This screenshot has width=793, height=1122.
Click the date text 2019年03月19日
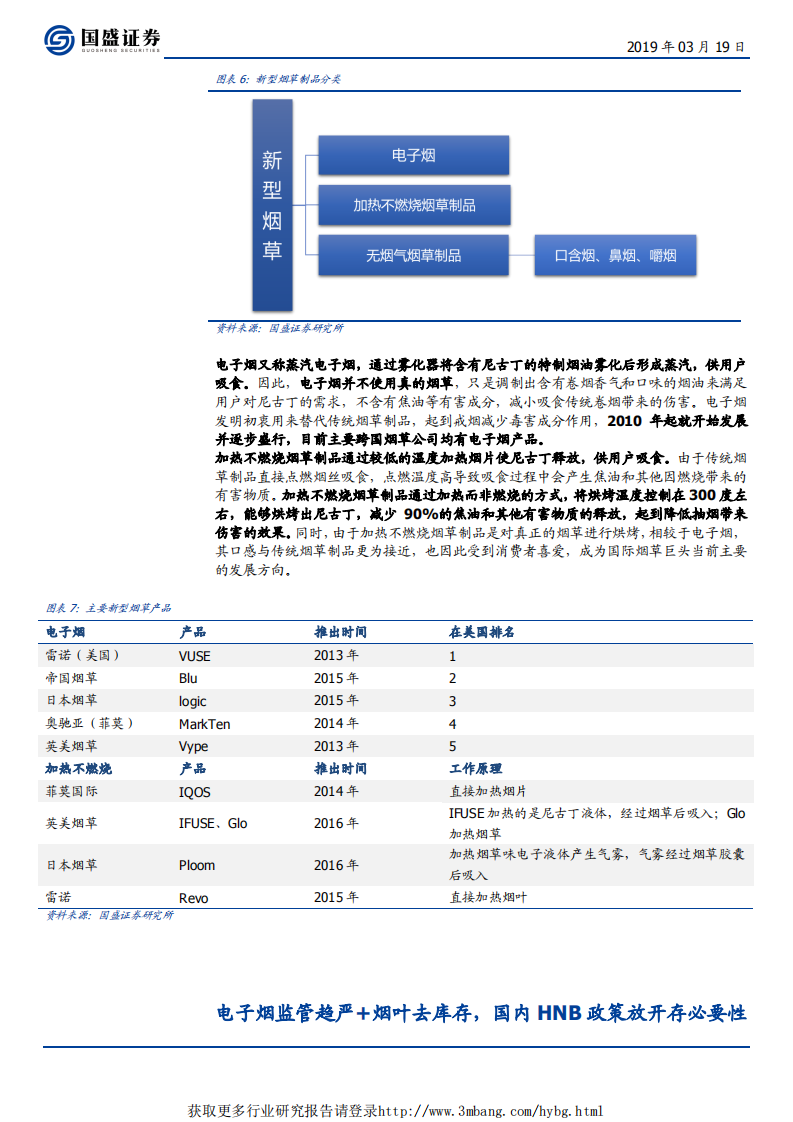point(686,47)
